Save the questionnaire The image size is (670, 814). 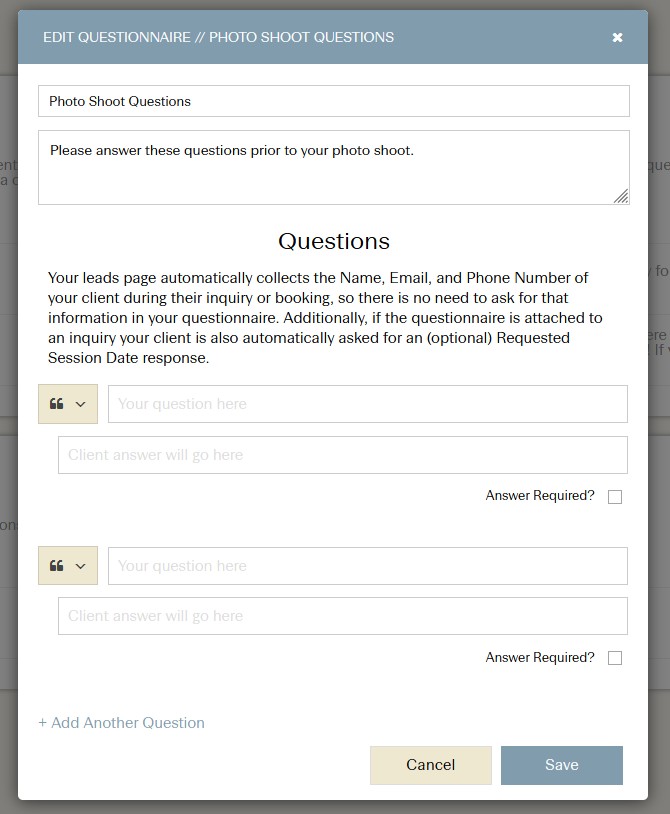pyautogui.click(x=562, y=765)
